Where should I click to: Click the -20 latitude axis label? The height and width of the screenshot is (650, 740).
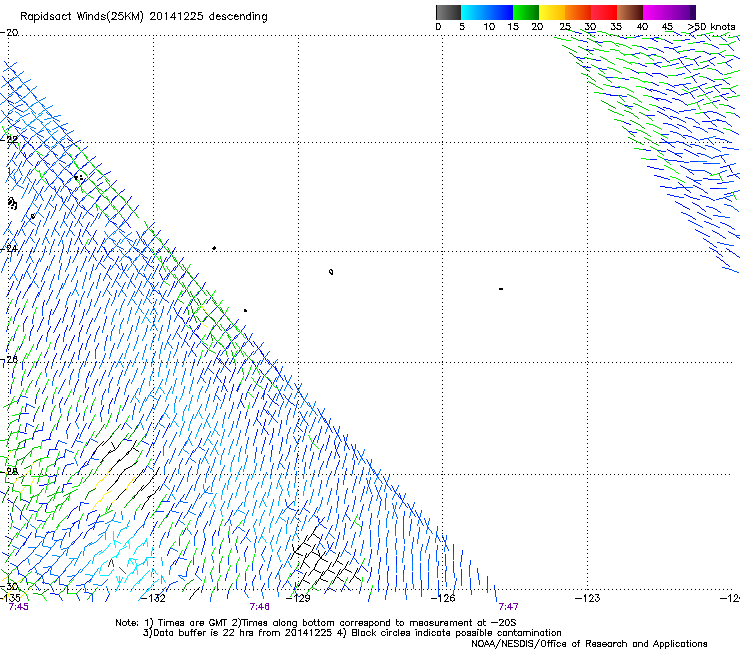(x=9, y=33)
